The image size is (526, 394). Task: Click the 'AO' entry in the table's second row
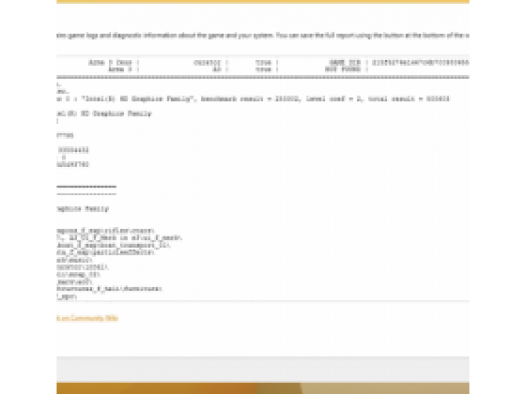click(x=217, y=69)
